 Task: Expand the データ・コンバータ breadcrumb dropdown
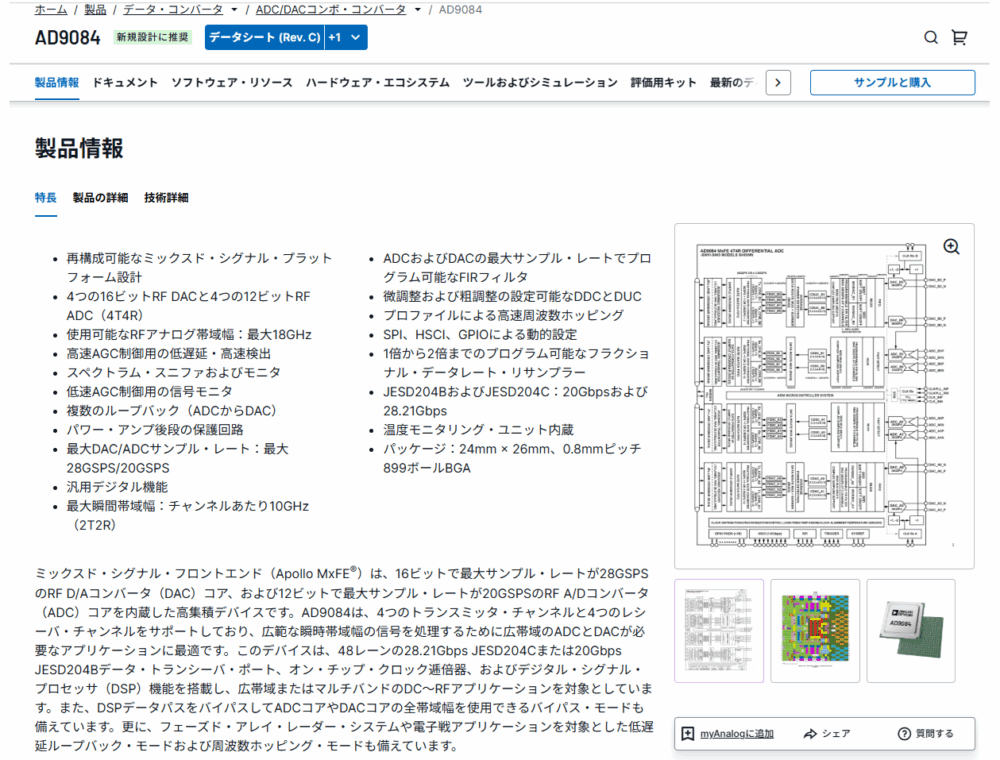(234, 10)
